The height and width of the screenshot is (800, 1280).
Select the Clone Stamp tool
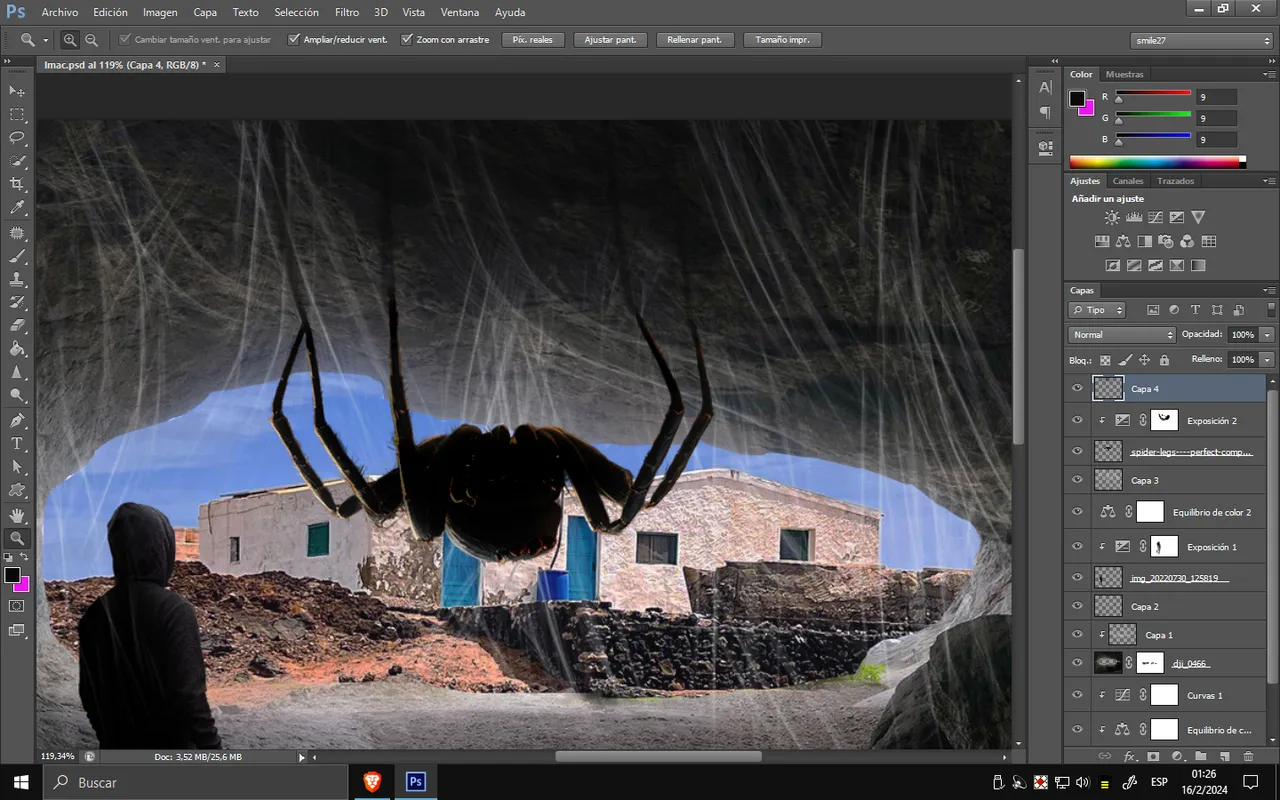(x=17, y=280)
